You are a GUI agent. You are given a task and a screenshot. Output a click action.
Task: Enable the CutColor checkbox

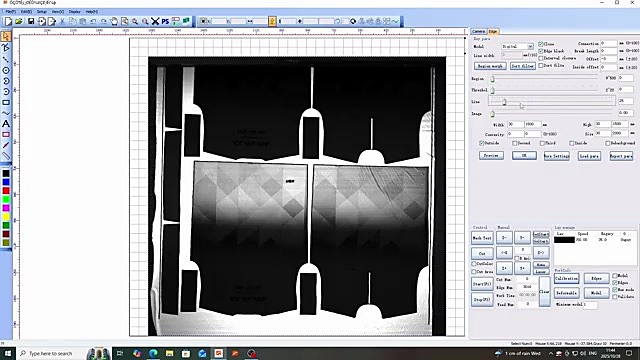point(474,264)
